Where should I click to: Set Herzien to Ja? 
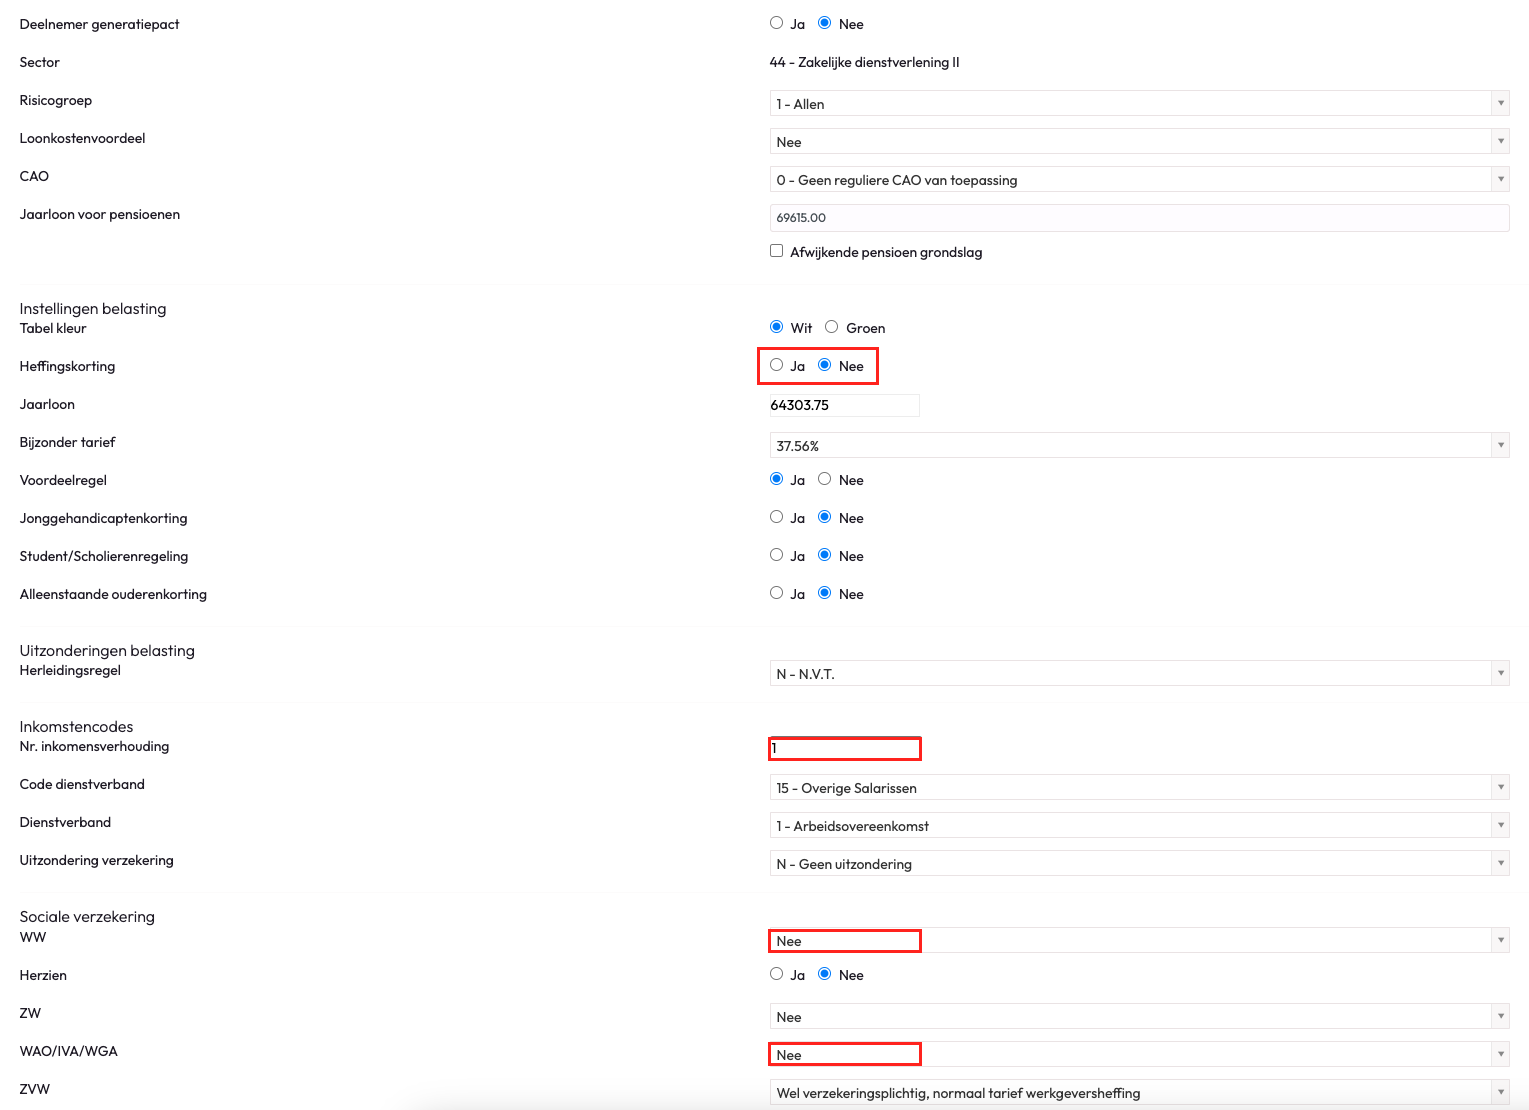(776, 974)
